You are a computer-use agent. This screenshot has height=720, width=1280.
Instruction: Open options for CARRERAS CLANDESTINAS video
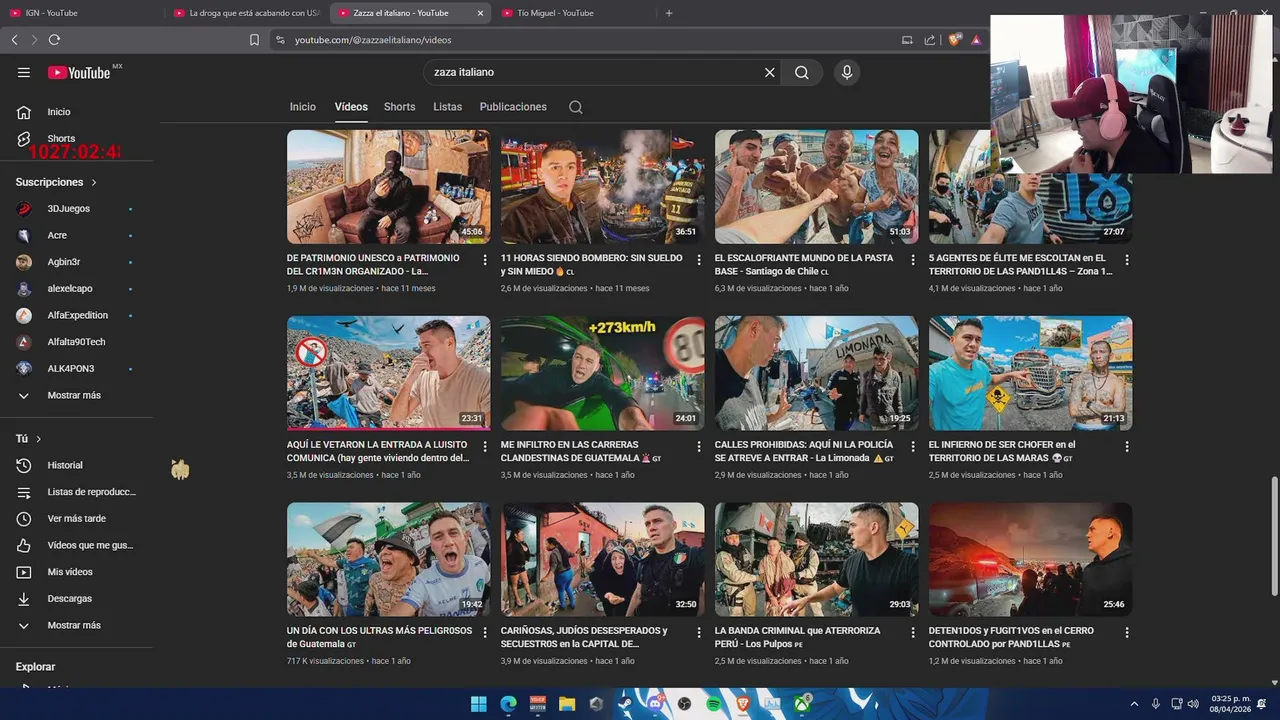pyautogui.click(x=699, y=446)
